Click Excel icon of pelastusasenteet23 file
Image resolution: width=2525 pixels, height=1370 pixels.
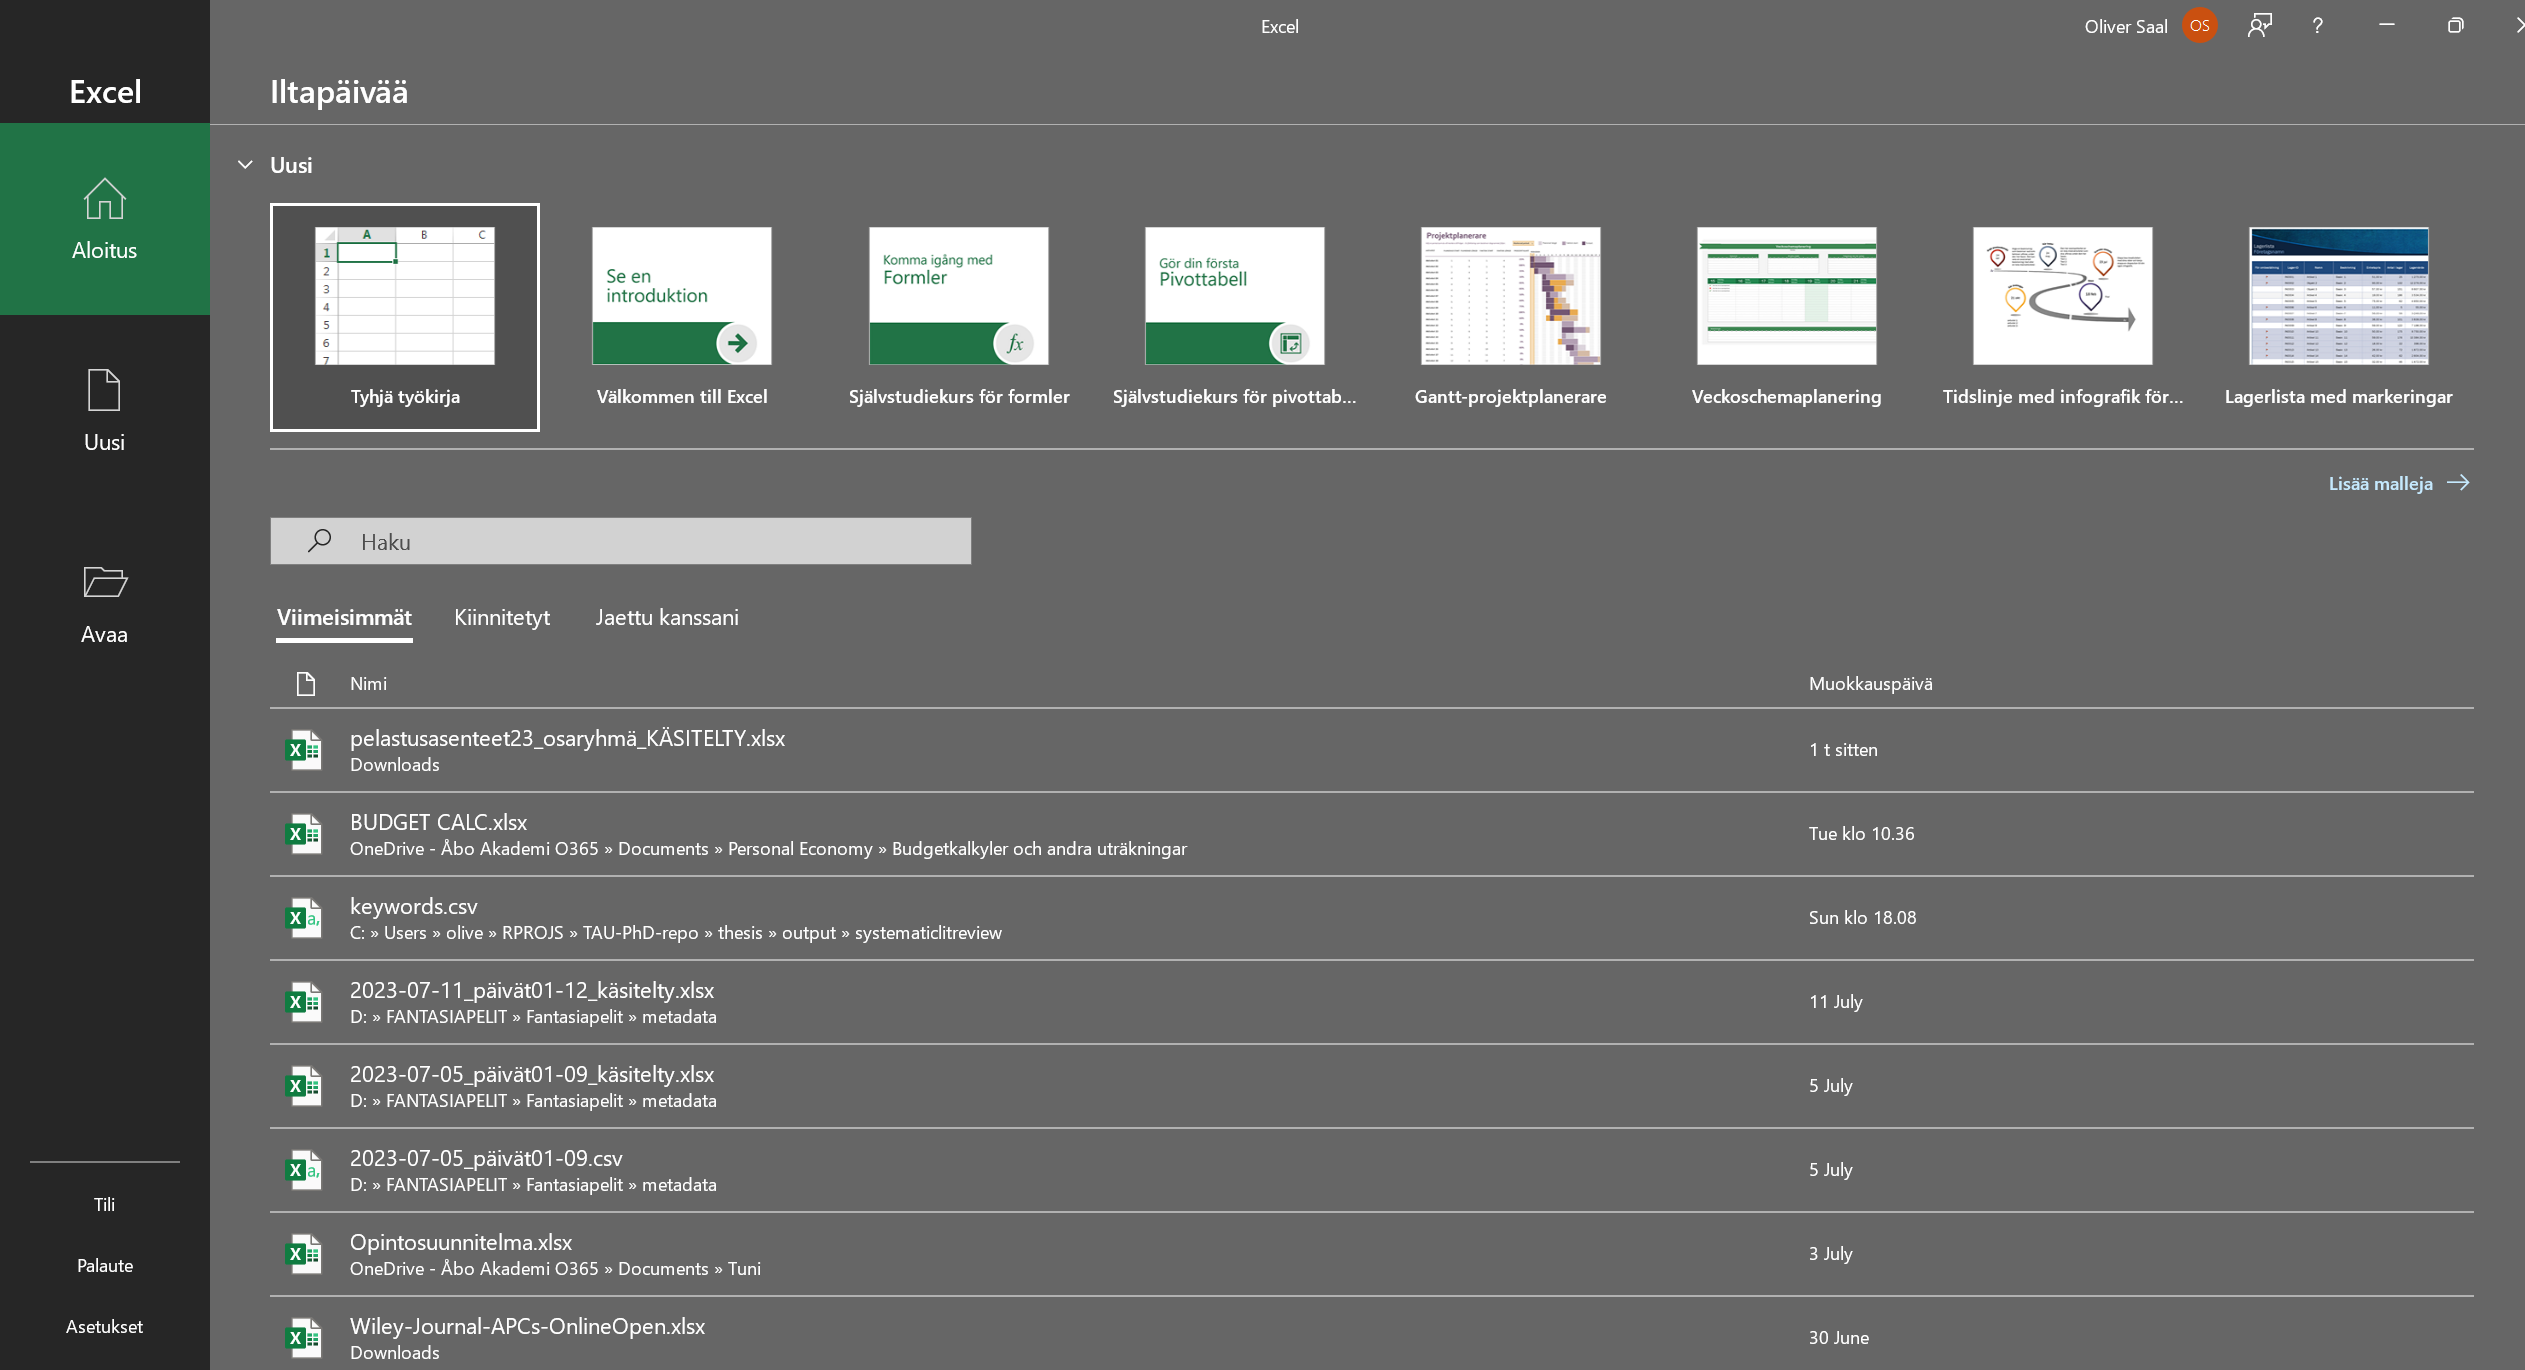304,750
